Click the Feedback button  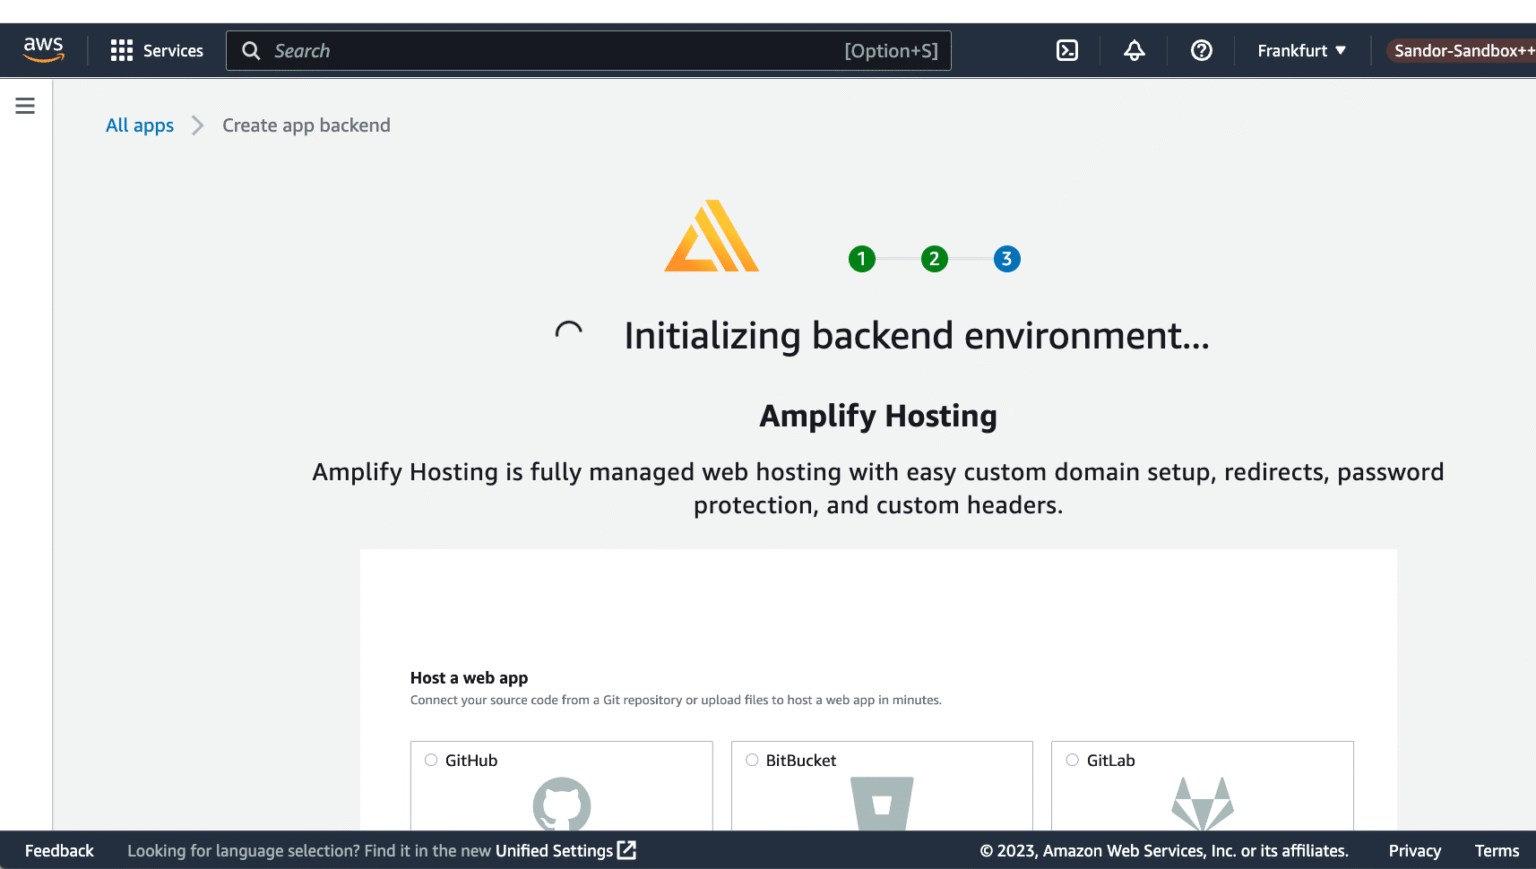coord(58,850)
